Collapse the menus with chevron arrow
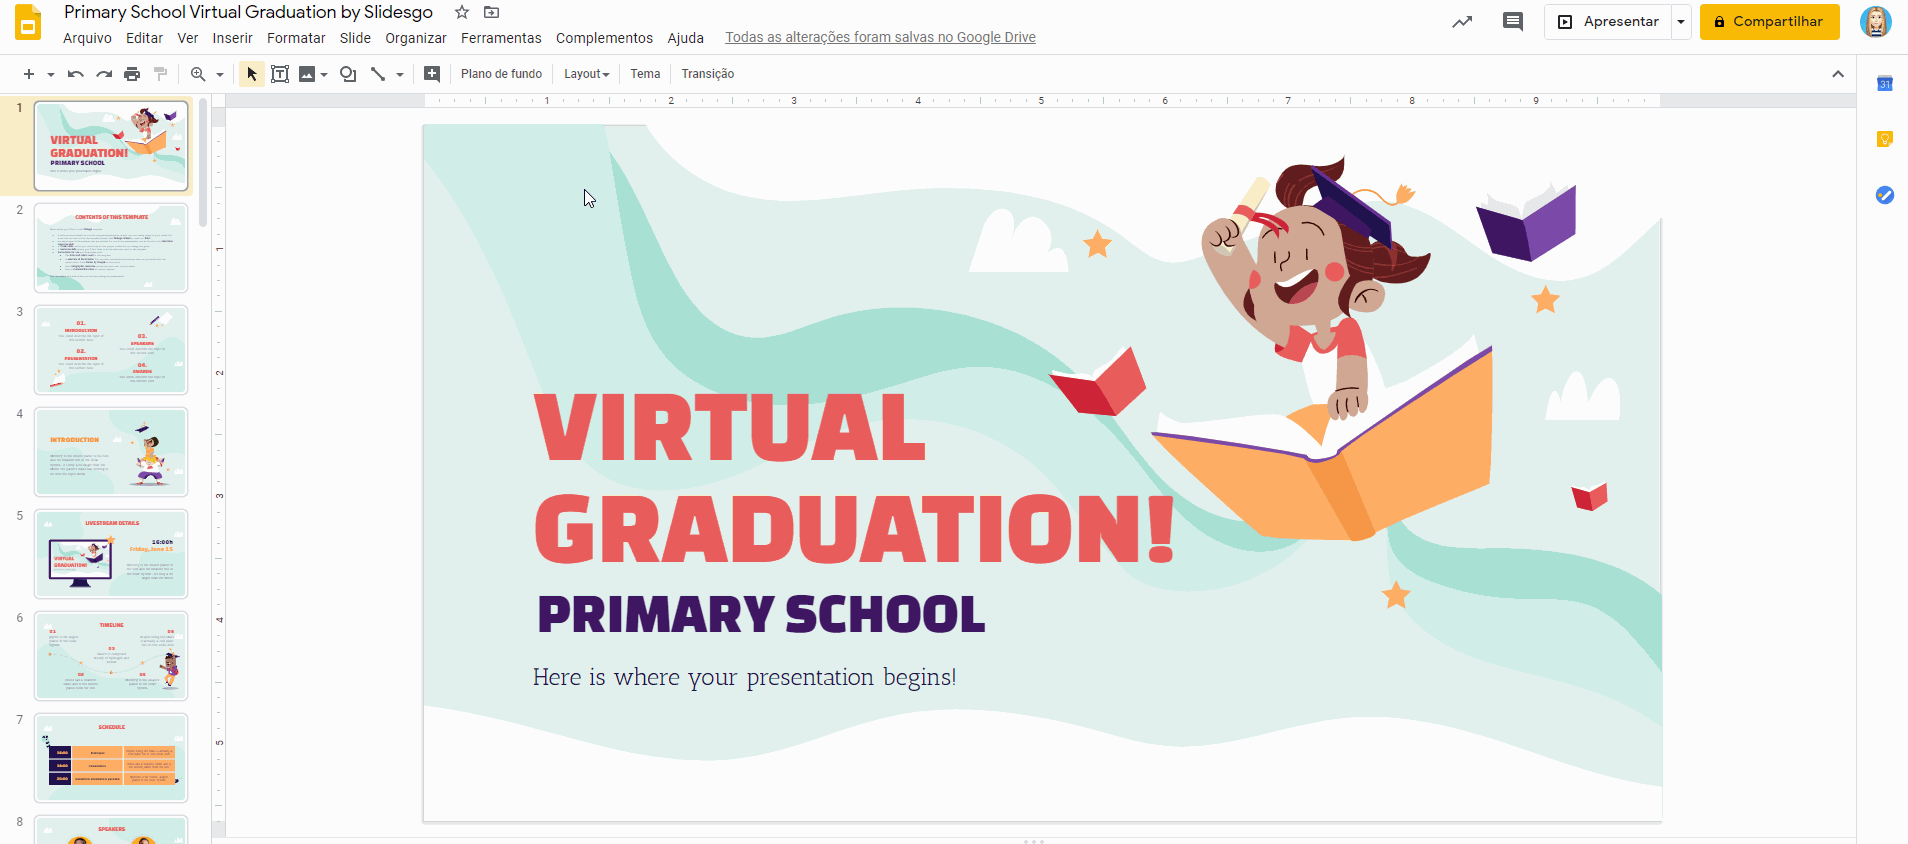The width and height of the screenshot is (1908, 844). tap(1838, 74)
